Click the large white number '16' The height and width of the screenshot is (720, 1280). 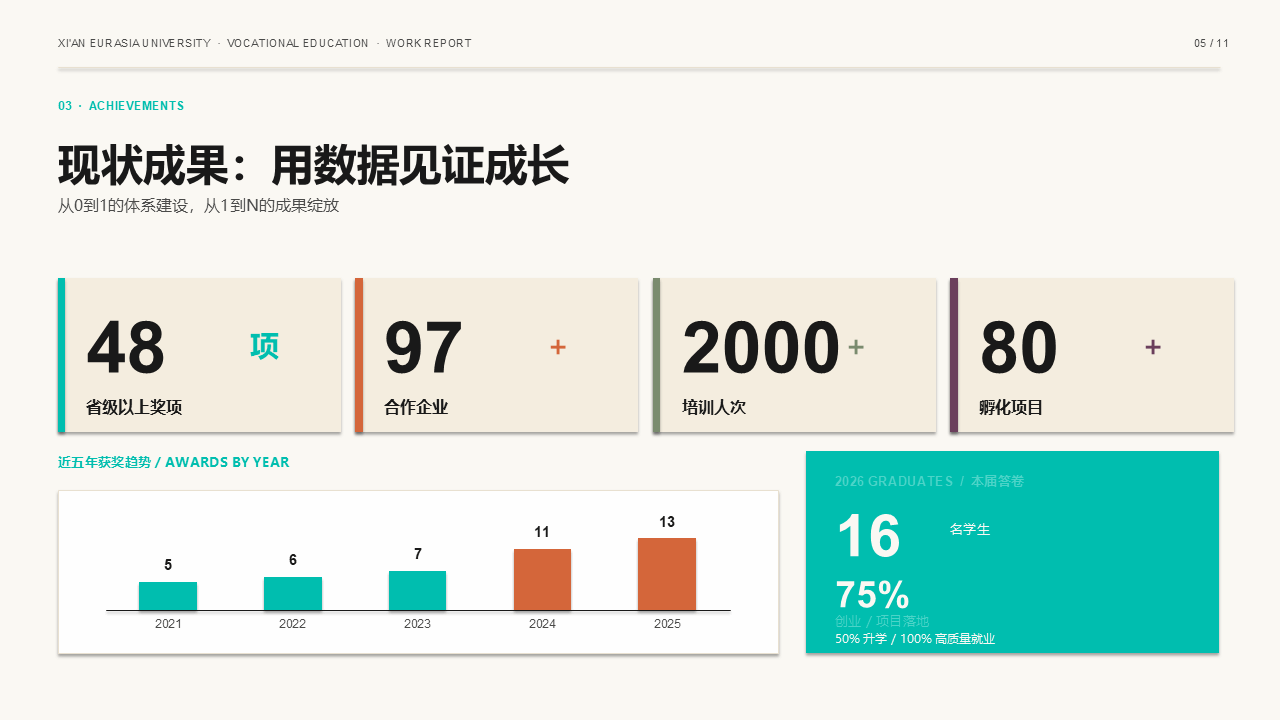868,536
